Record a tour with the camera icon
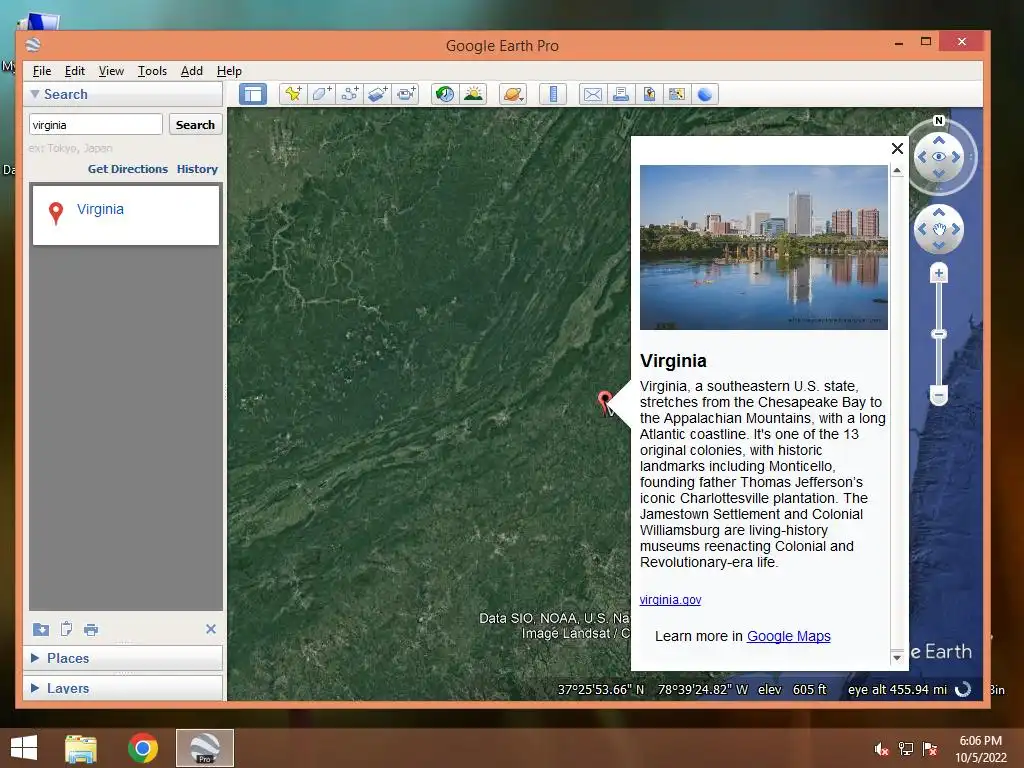 [406, 94]
